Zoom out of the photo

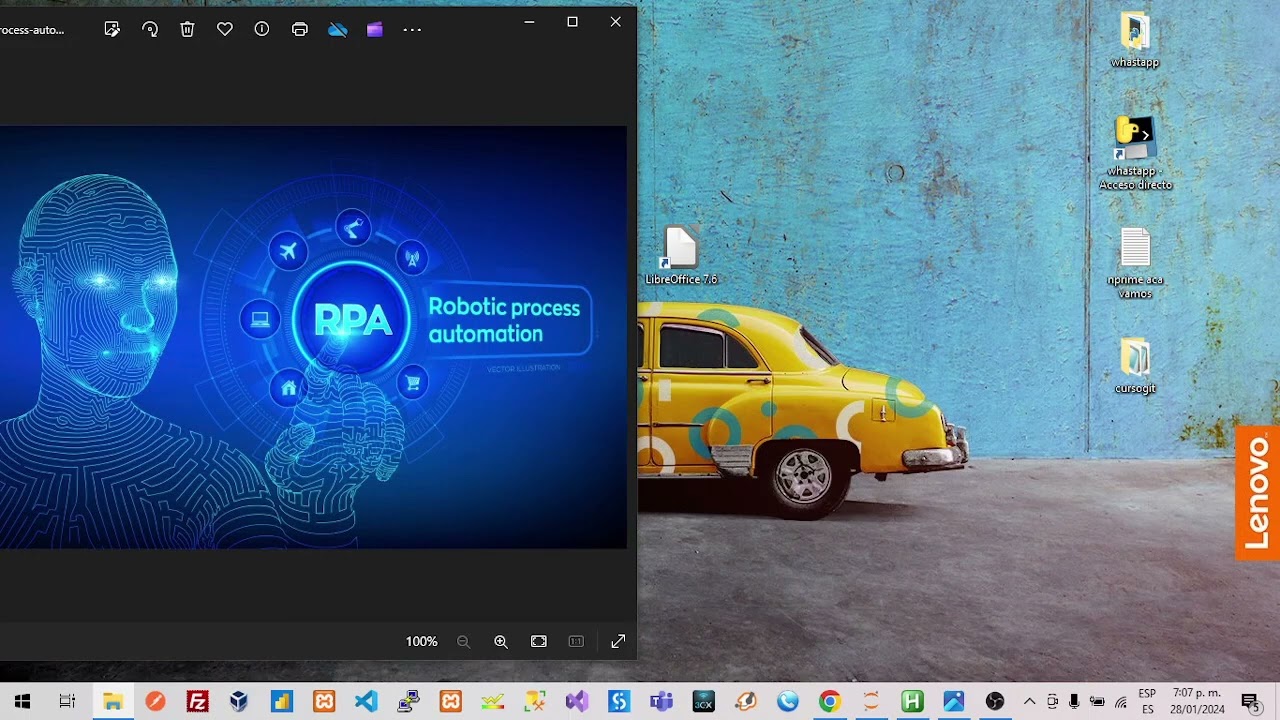[463, 641]
